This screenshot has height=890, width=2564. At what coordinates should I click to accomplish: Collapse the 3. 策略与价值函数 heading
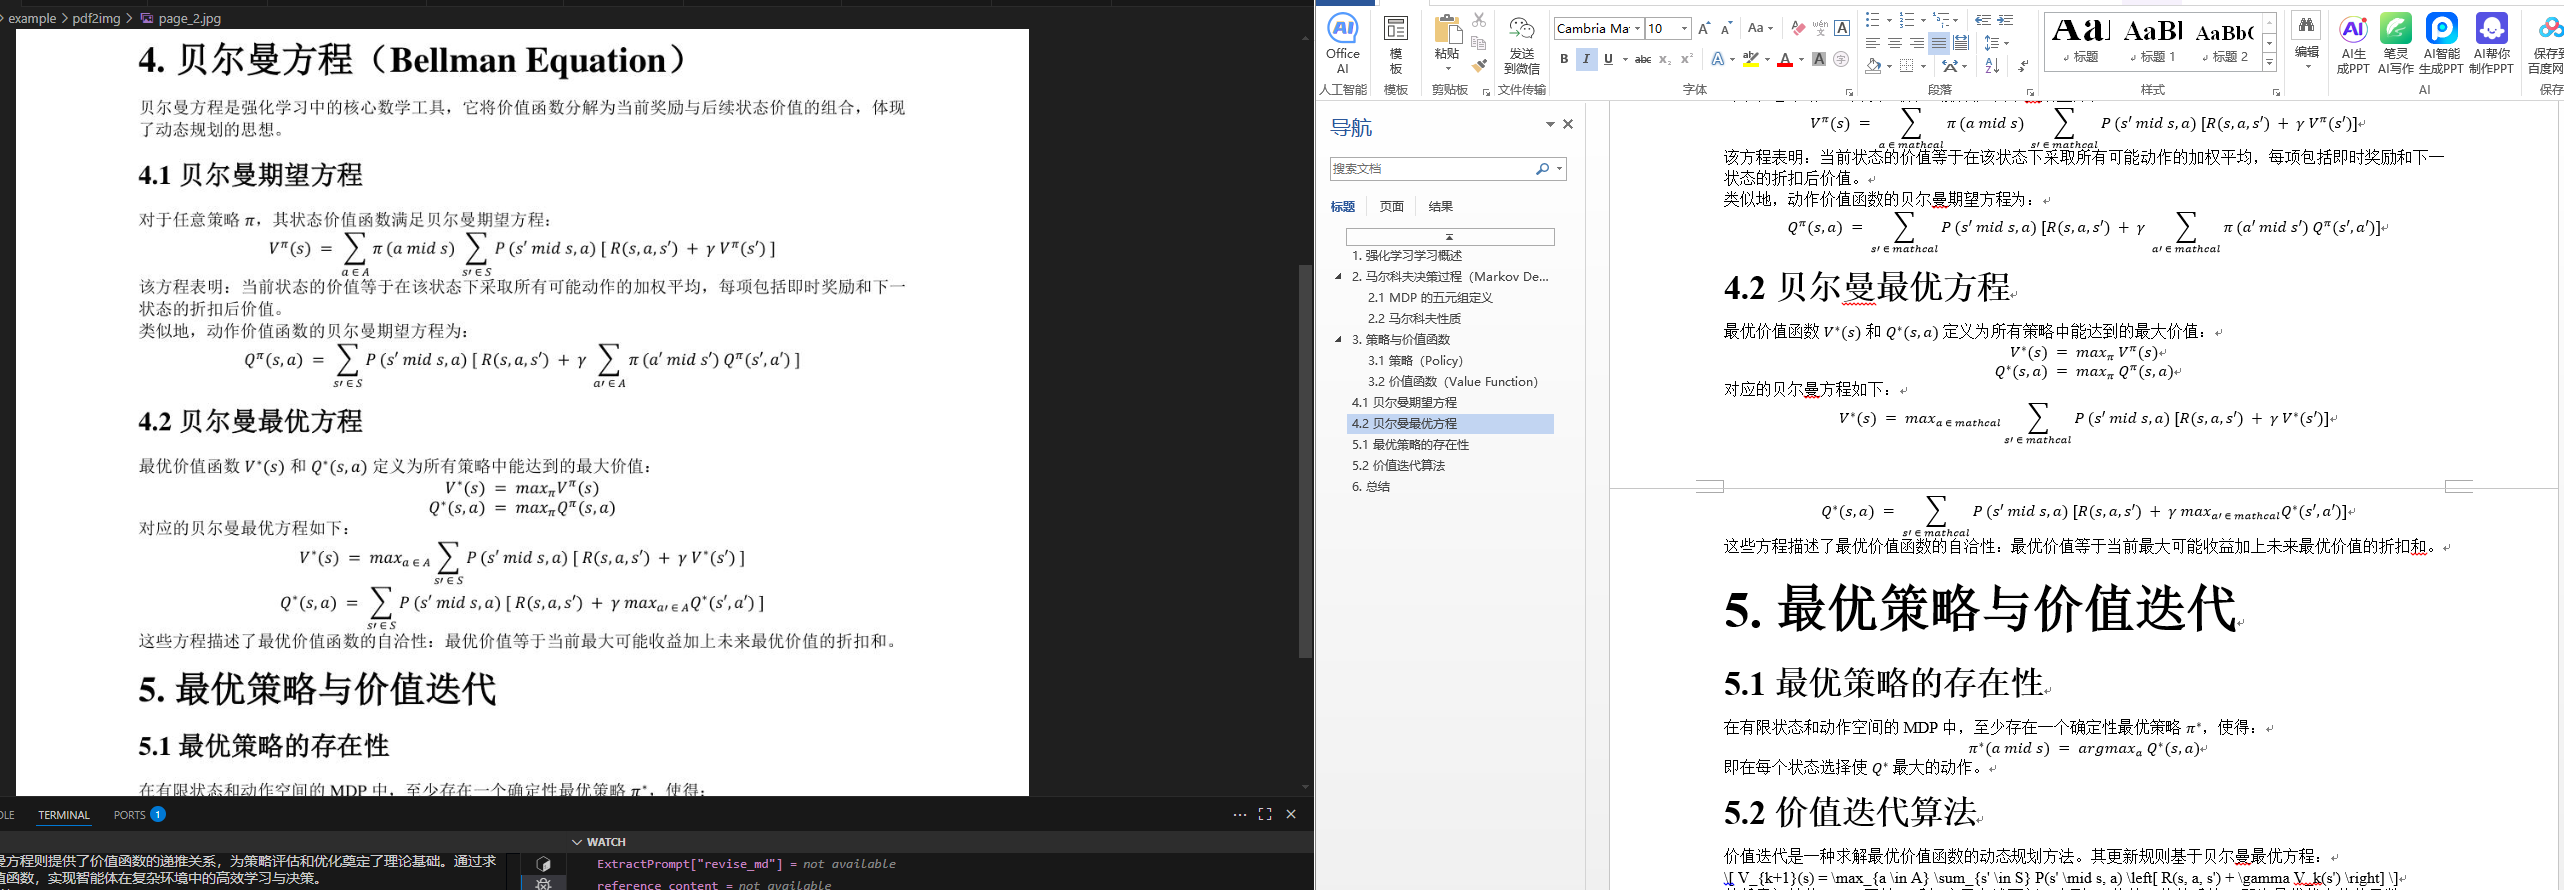1338,340
